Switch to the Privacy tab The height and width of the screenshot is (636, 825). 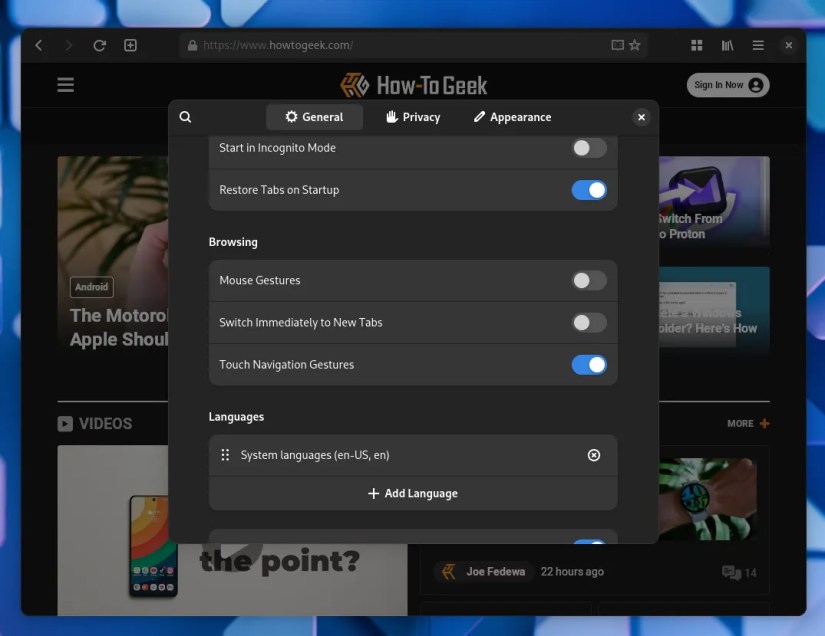[413, 117]
